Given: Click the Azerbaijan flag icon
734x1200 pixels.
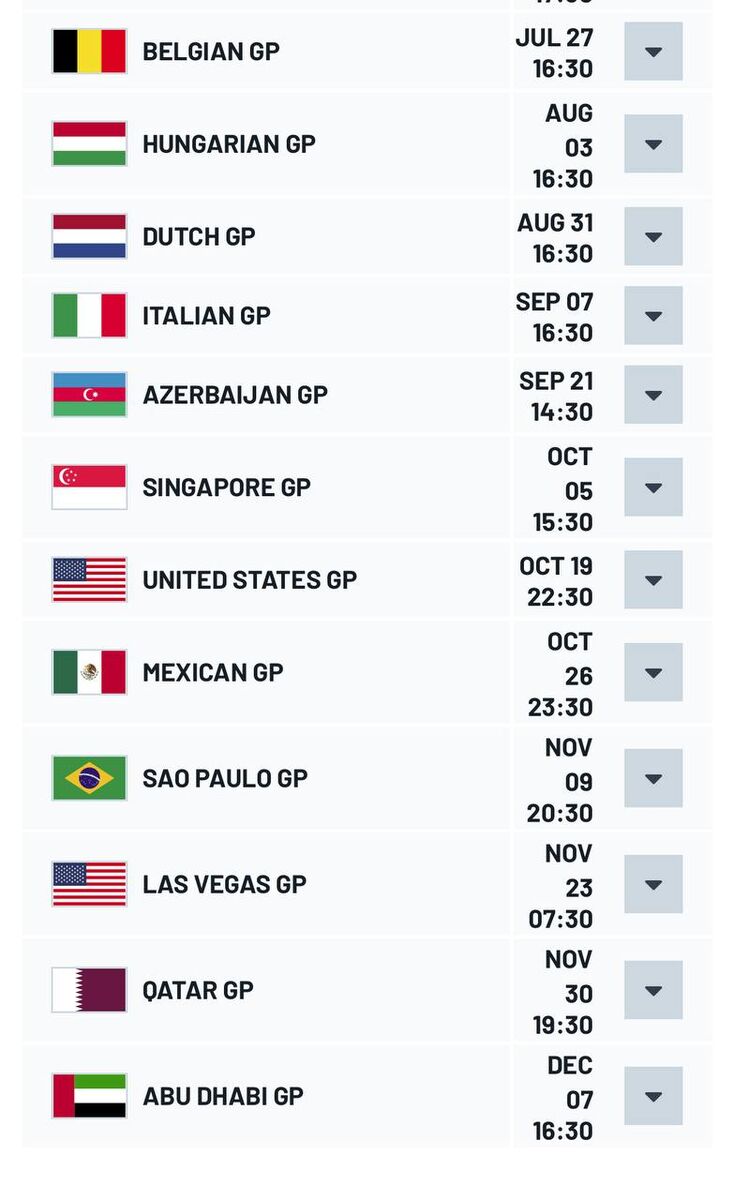Looking at the screenshot, I should pyautogui.click(x=89, y=395).
